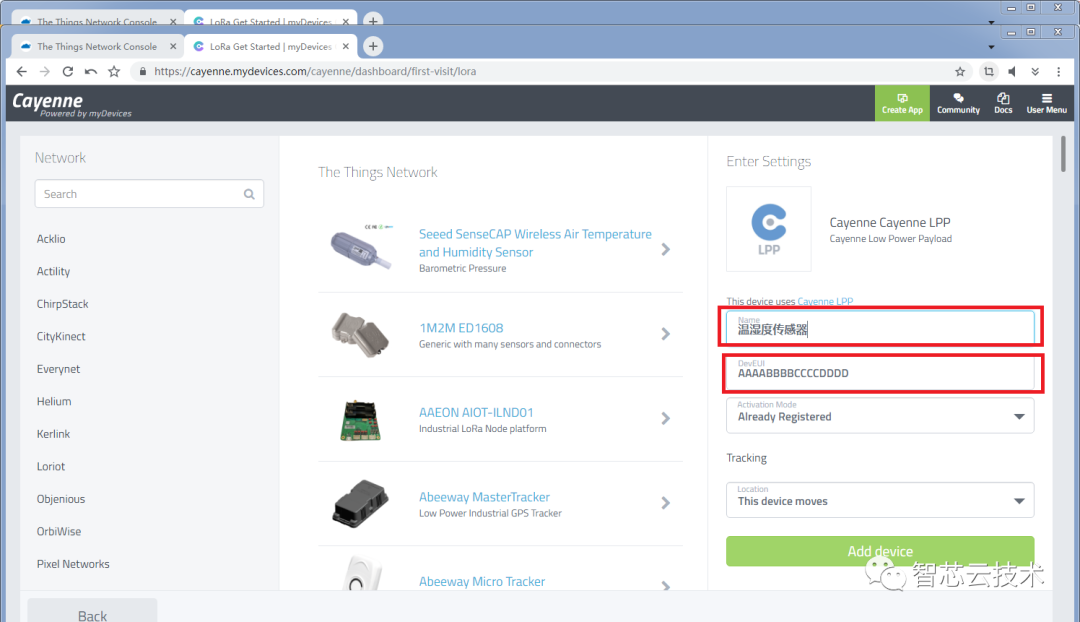
Task: Click the Cayenne logo
Action: [x=72, y=104]
